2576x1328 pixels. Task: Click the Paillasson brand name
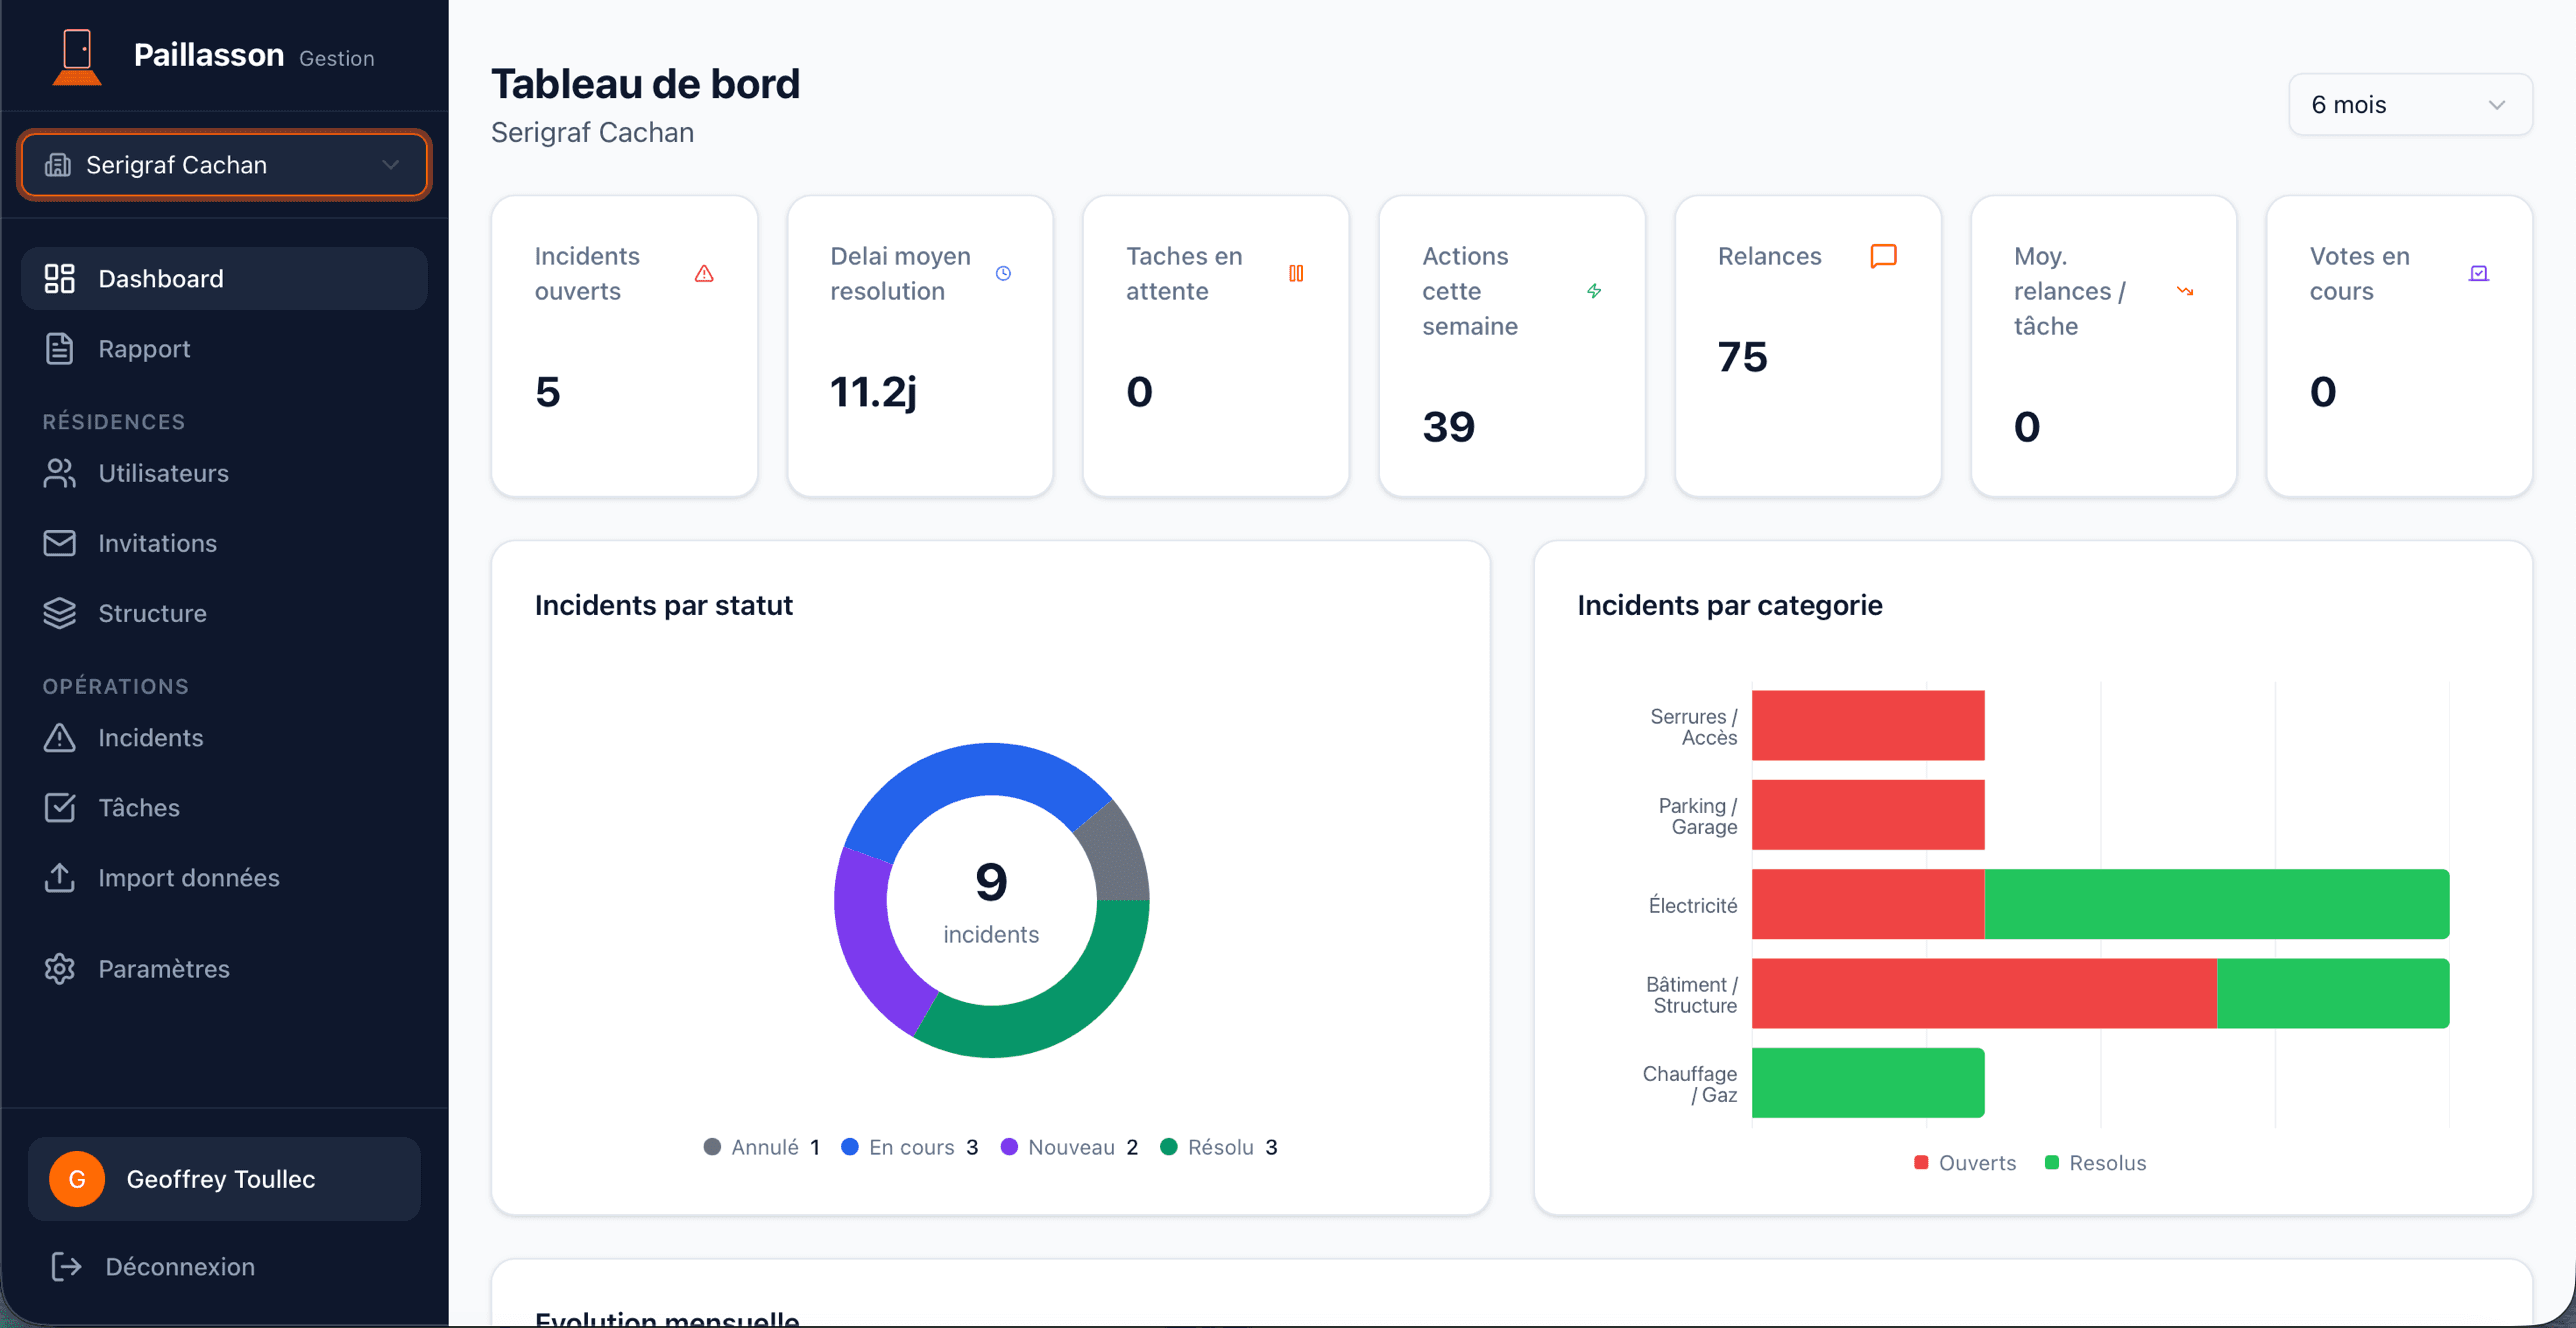[209, 54]
